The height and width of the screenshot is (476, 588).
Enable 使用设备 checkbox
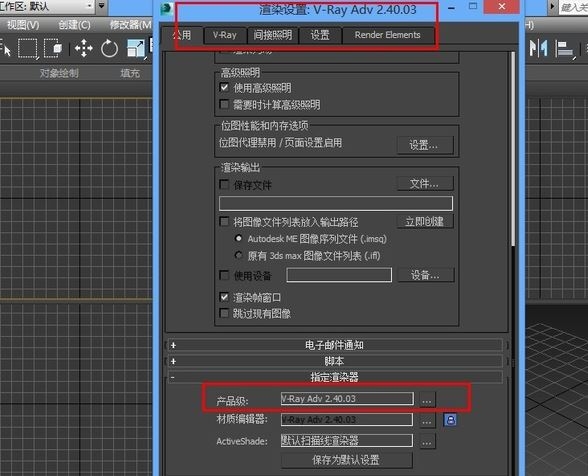click(x=224, y=275)
